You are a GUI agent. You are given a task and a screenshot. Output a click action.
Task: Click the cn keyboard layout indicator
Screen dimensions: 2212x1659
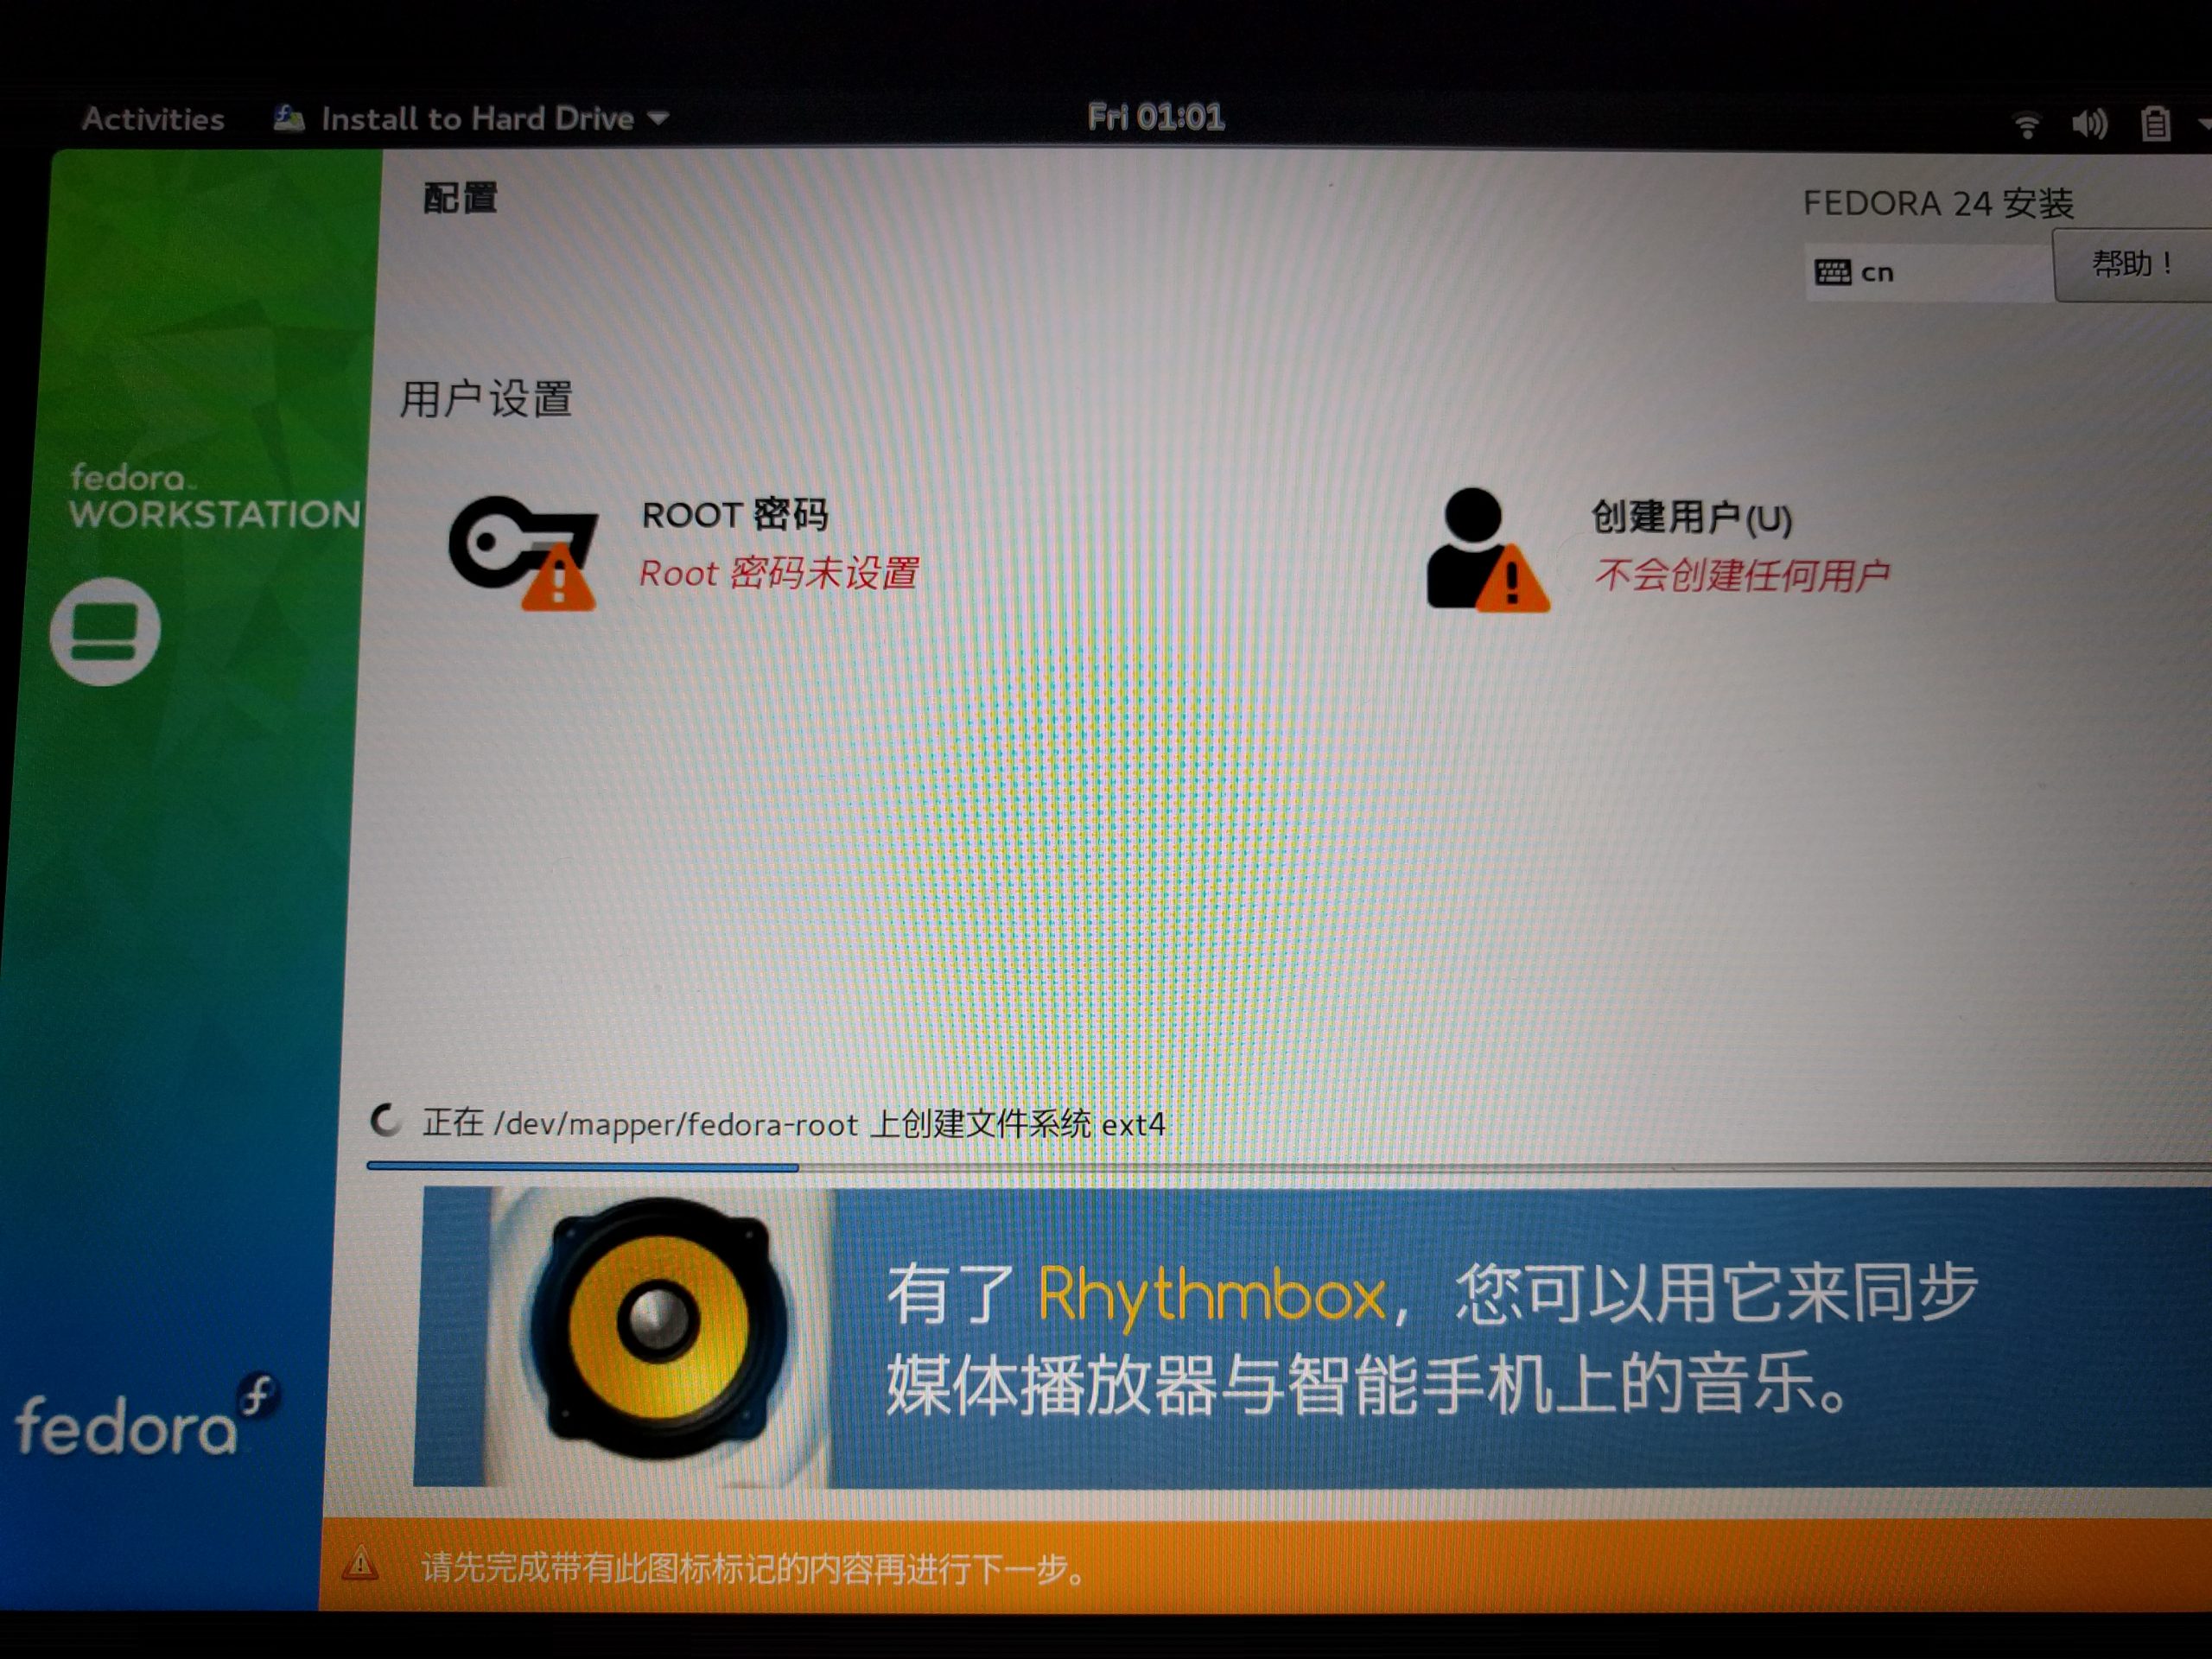[1926, 272]
